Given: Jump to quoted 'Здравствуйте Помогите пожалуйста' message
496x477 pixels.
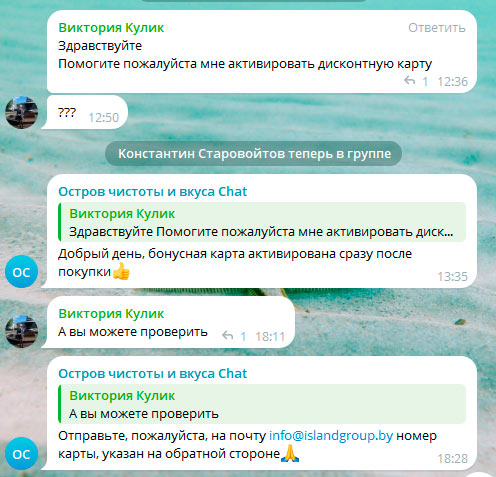Looking at the screenshot, I should (262, 222).
